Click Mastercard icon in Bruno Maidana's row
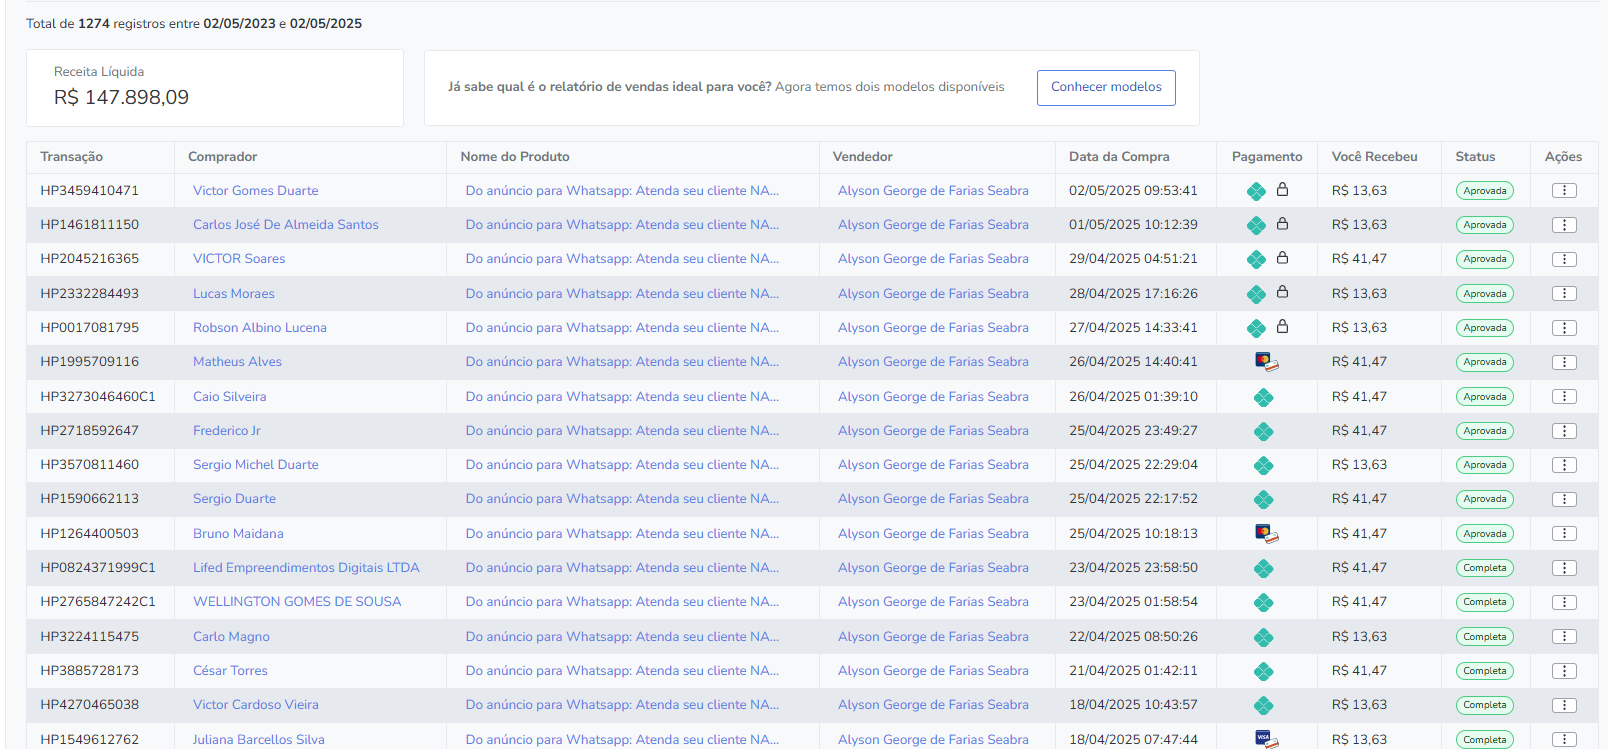 [1266, 534]
